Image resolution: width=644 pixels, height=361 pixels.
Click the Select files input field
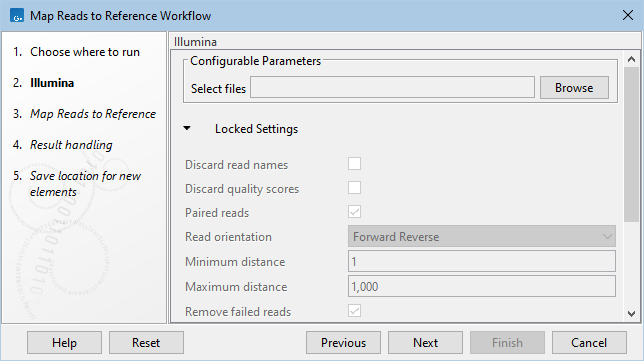[x=392, y=87]
